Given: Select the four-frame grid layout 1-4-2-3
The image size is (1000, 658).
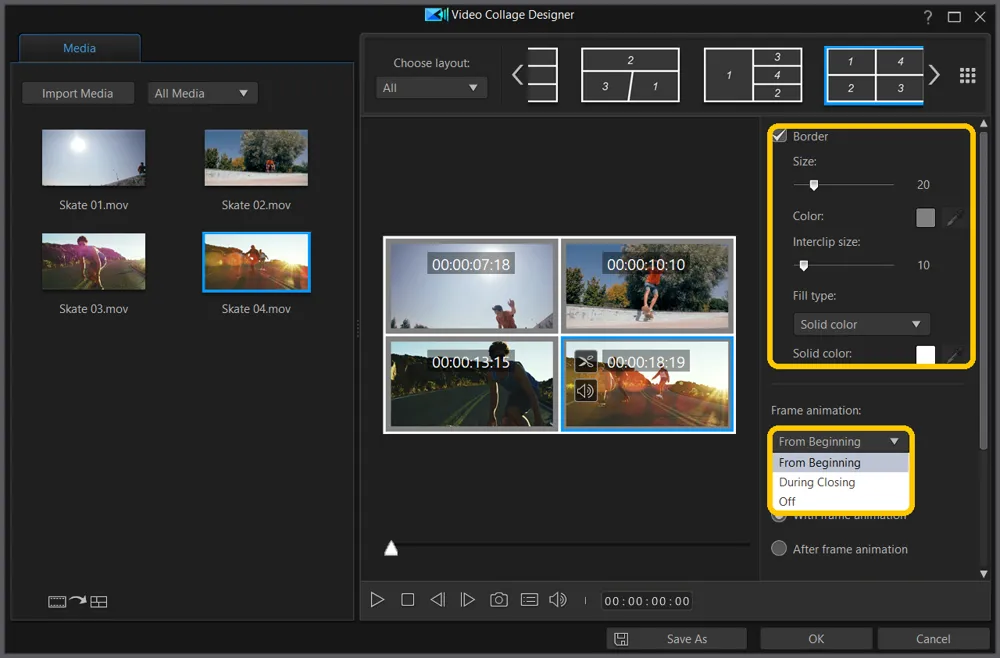Looking at the screenshot, I should (x=874, y=75).
